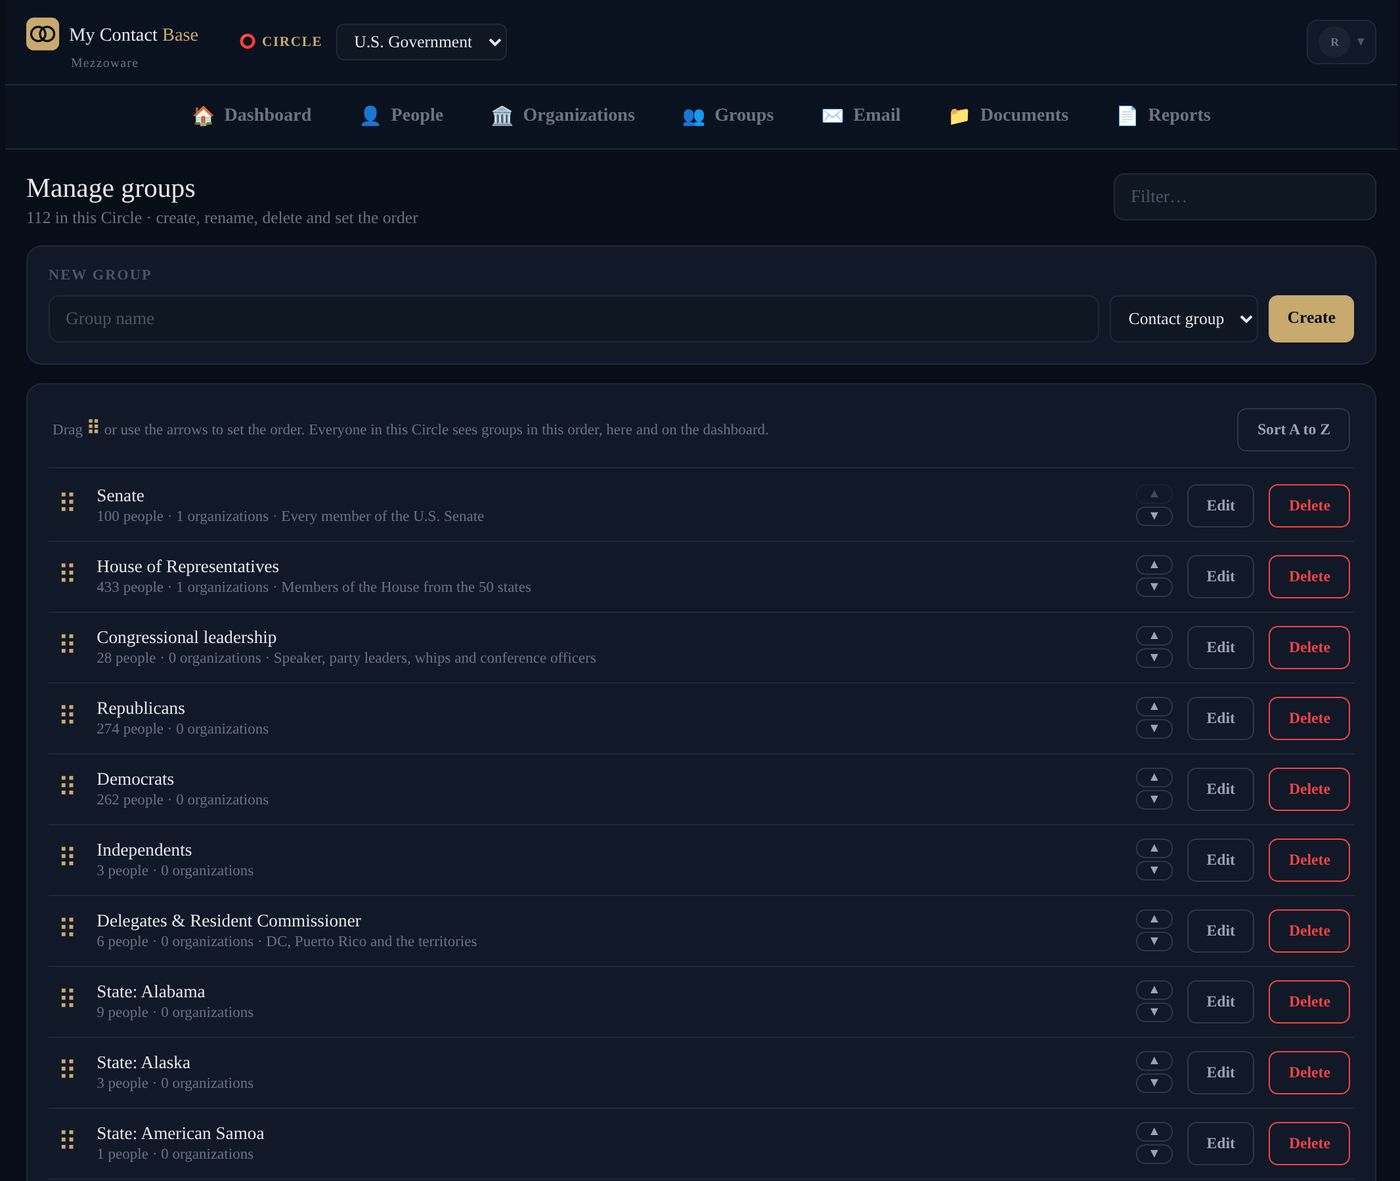1400x1181 pixels.
Task: Switch to Organizations tab
Action: pos(563,116)
